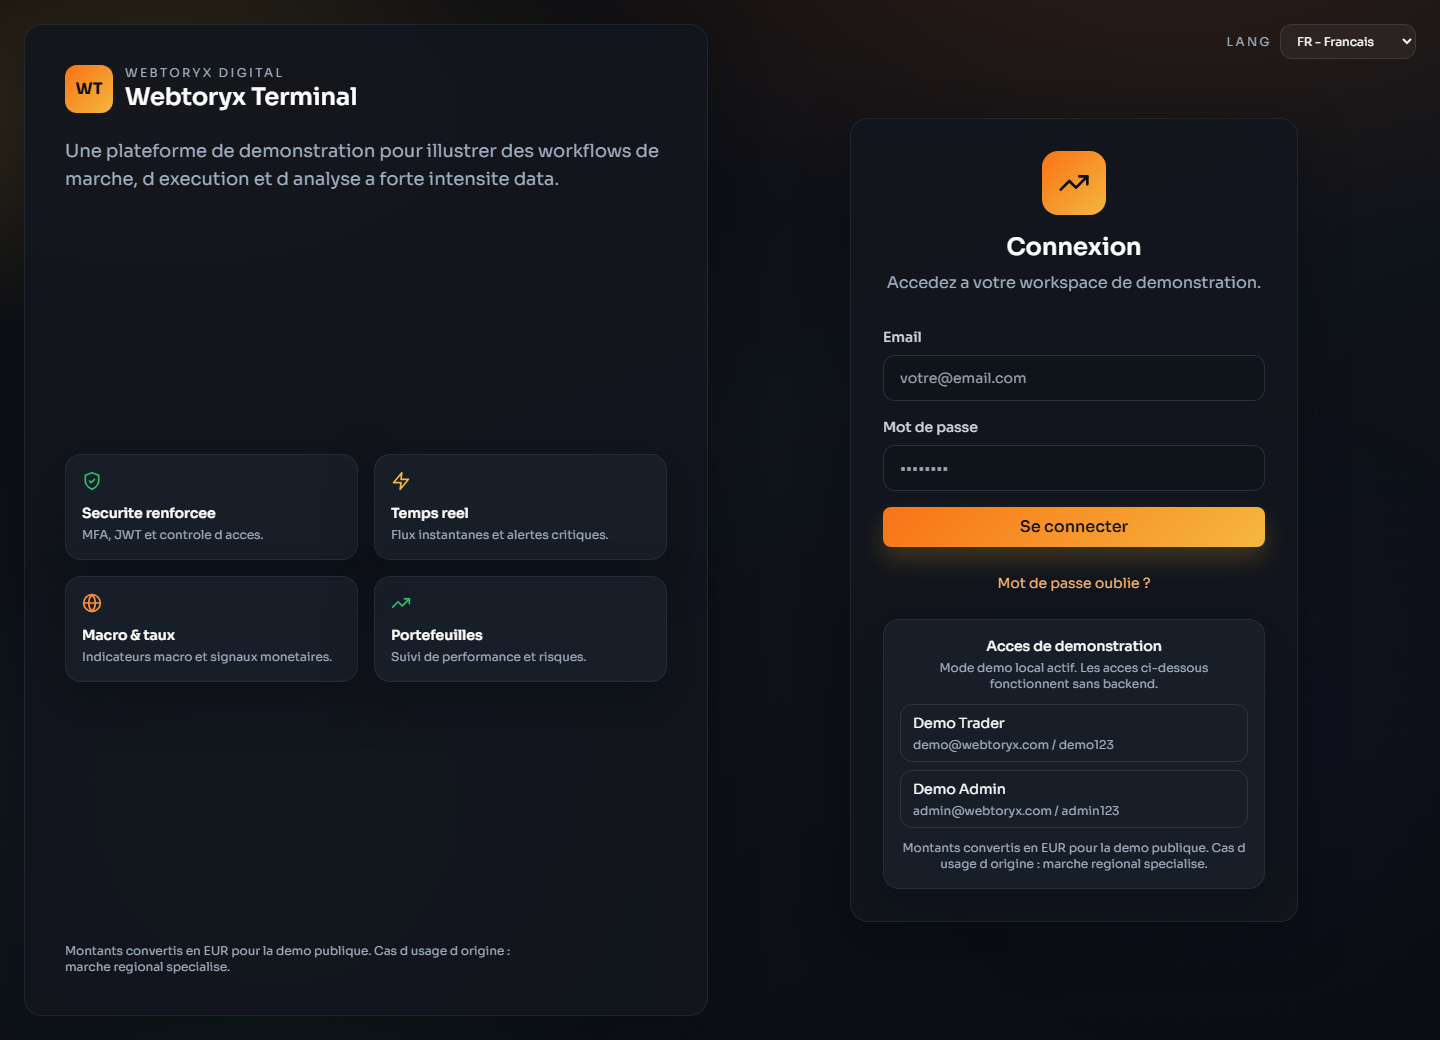Click the orange chart icon above Connexion
Image resolution: width=1440 pixels, height=1040 pixels.
1073,183
